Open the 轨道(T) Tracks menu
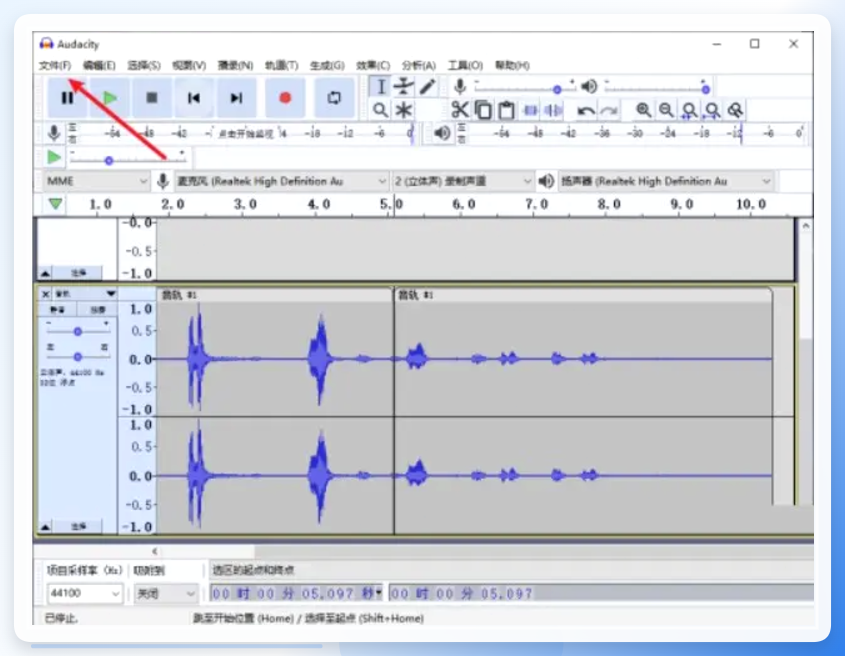The height and width of the screenshot is (656, 845). point(282,65)
